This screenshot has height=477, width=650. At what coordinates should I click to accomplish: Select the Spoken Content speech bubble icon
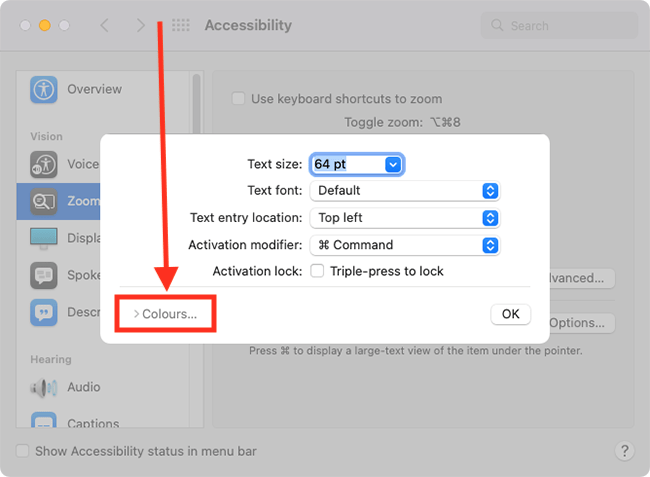tap(44, 275)
